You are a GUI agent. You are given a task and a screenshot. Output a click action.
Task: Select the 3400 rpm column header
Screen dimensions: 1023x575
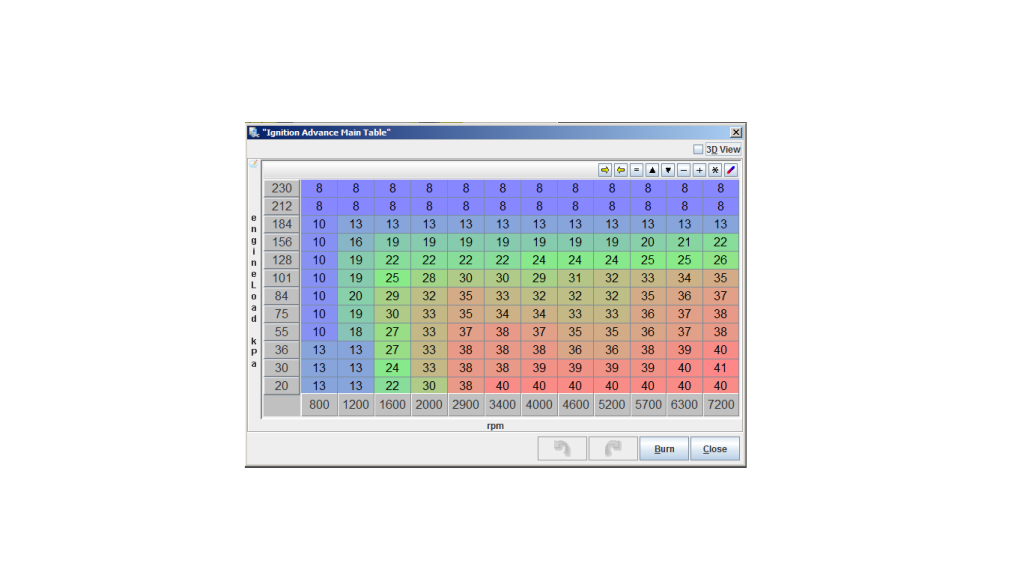click(x=502, y=405)
